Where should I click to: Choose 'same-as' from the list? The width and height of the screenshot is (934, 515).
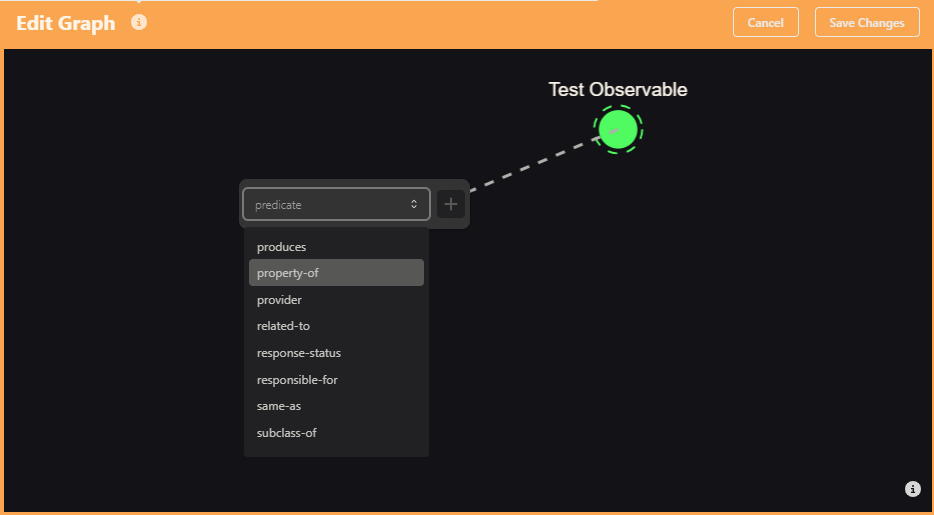pos(337,406)
